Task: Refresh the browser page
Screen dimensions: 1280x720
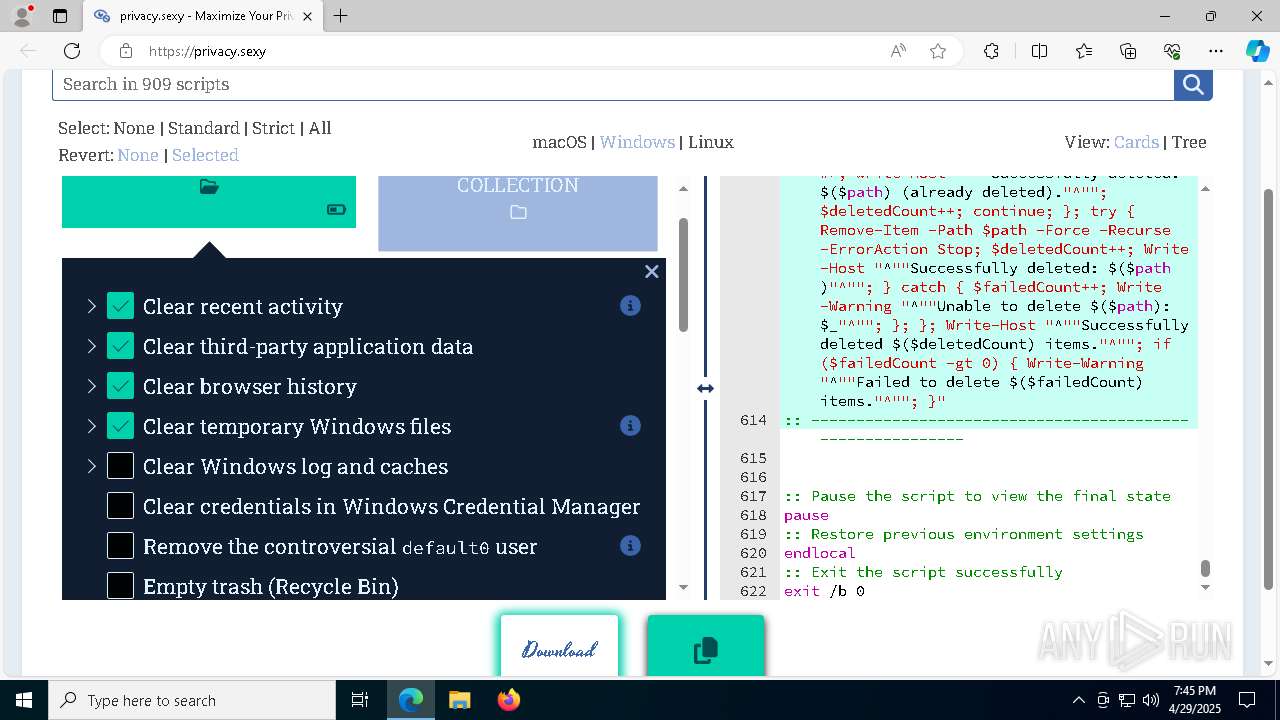Action: point(72,51)
